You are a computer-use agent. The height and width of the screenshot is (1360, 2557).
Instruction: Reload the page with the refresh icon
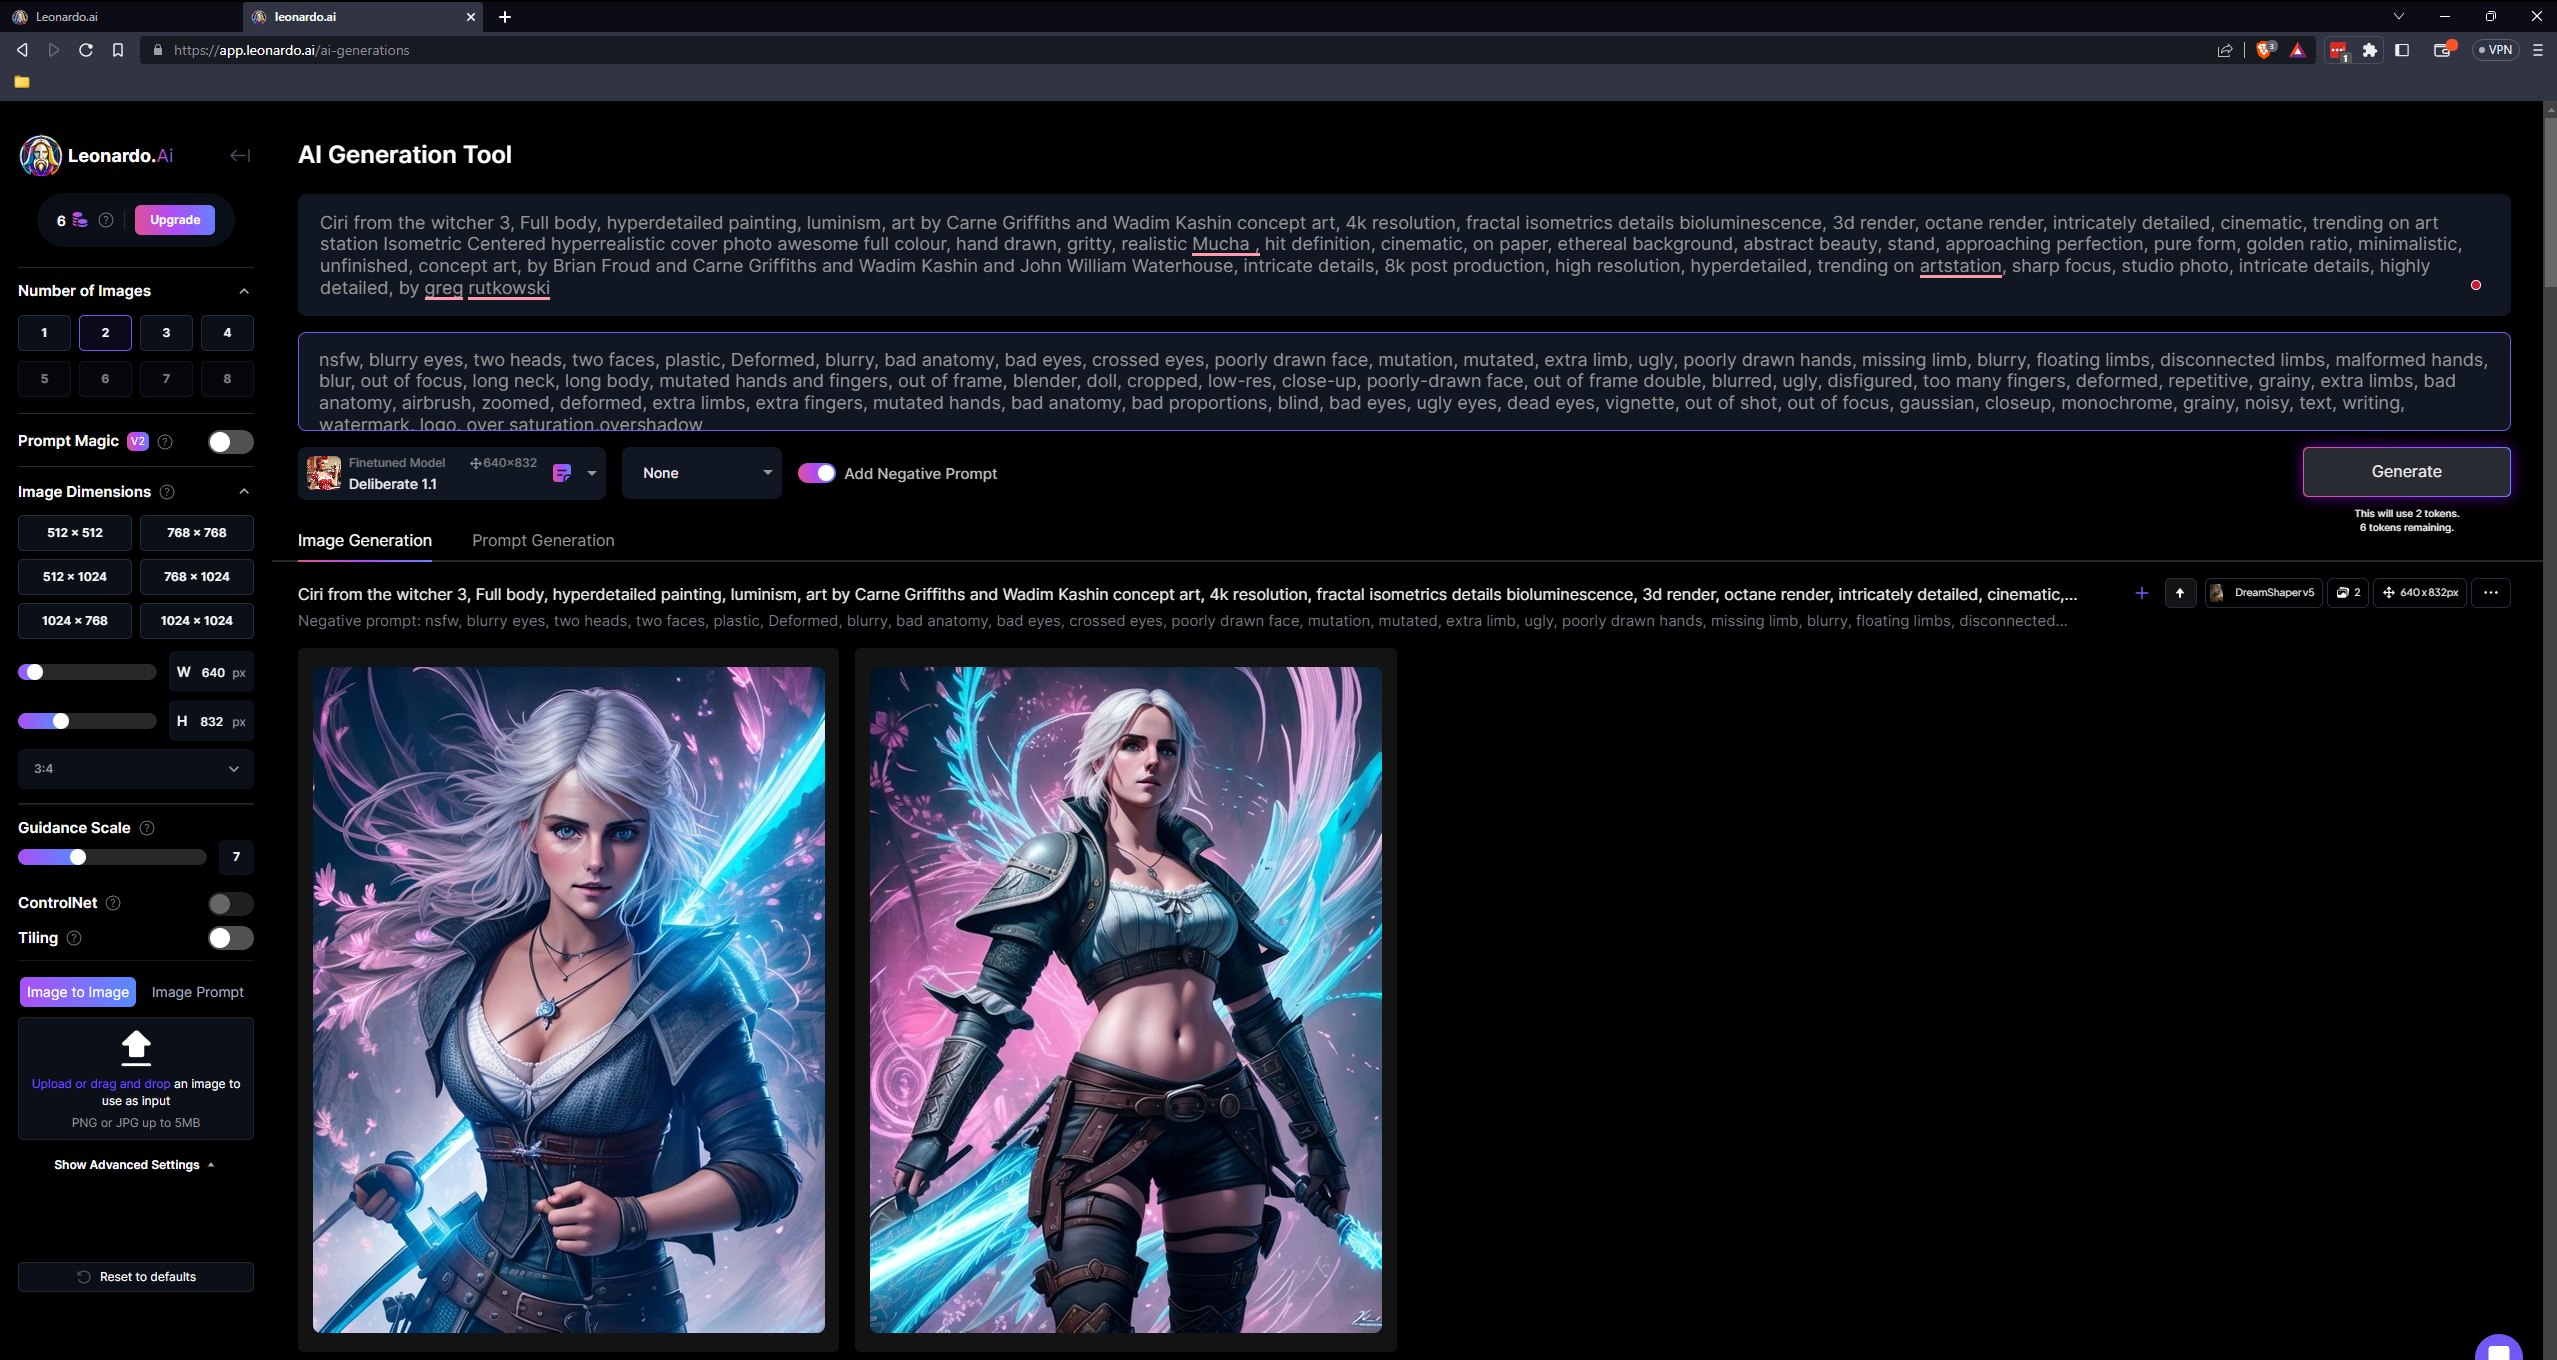[86, 50]
